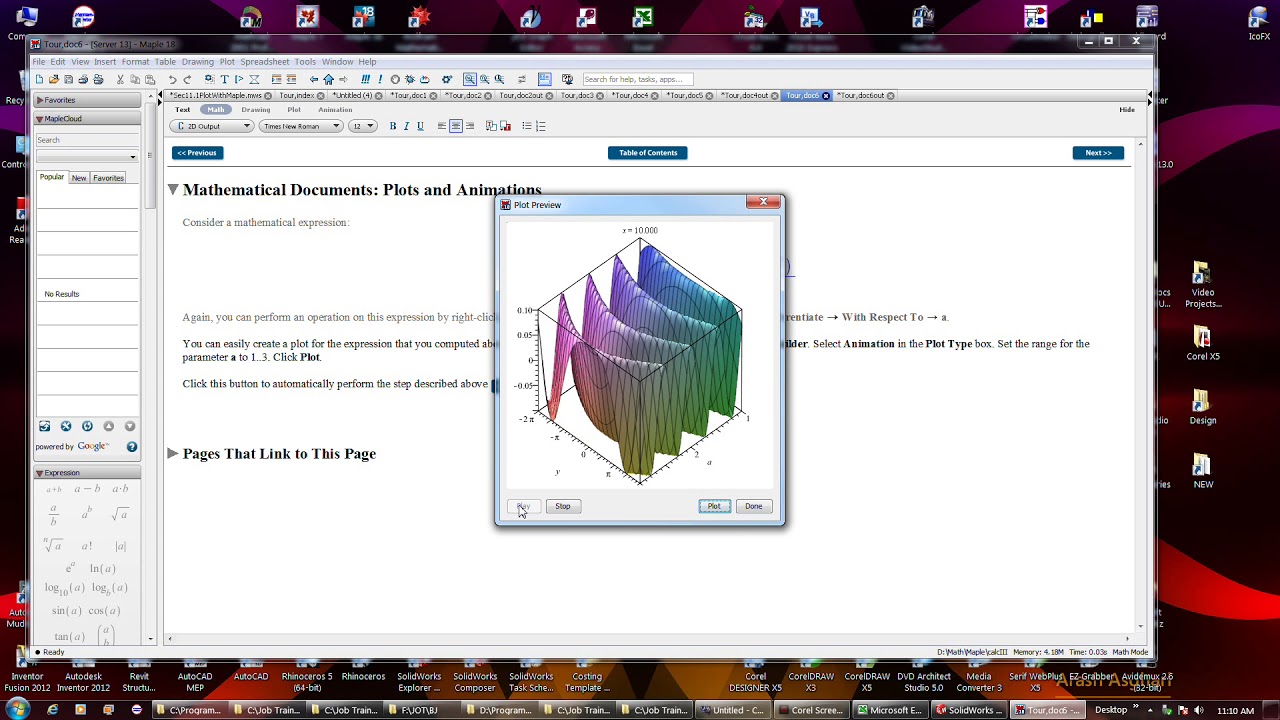Viewport: 1280px width, 720px height.
Task: Click the restart kernel icon
Action: [x=425, y=79]
